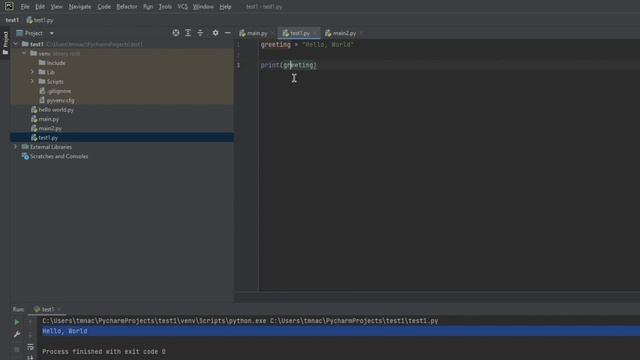Select main2.py in project tree
The height and width of the screenshot is (360, 640).
pyautogui.click(x=47, y=128)
